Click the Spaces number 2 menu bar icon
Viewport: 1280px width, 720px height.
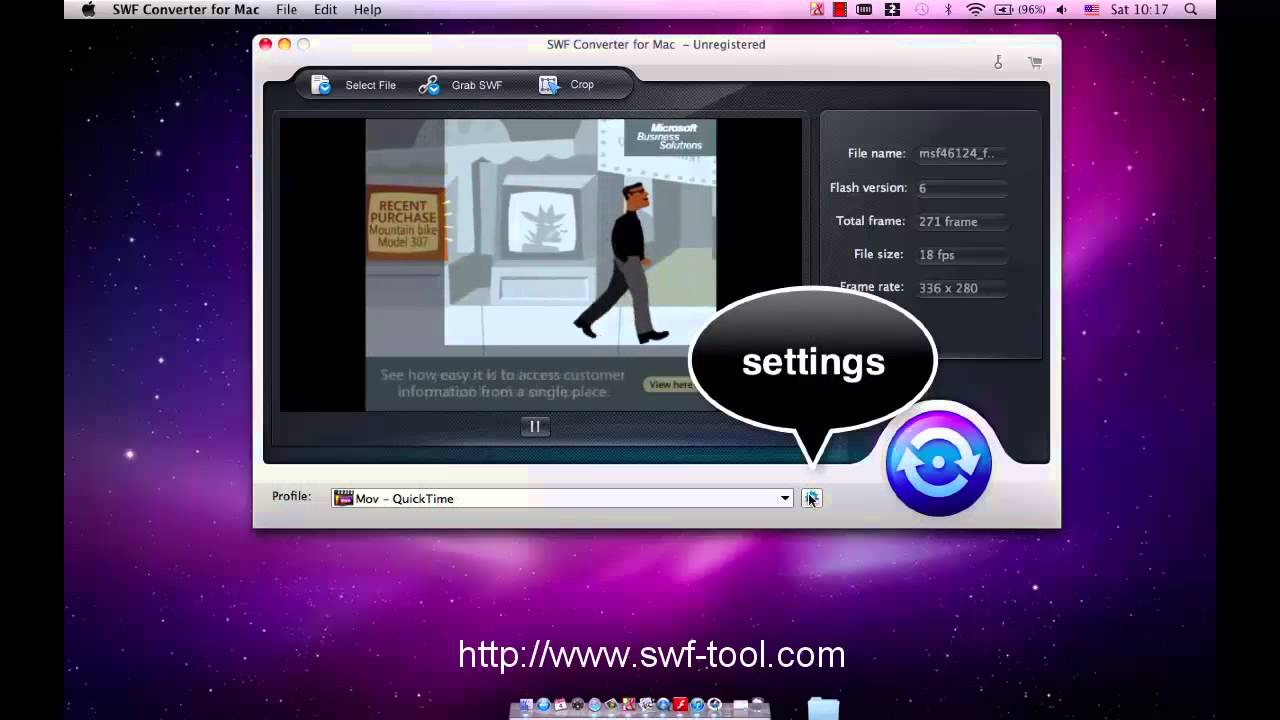tap(892, 9)
